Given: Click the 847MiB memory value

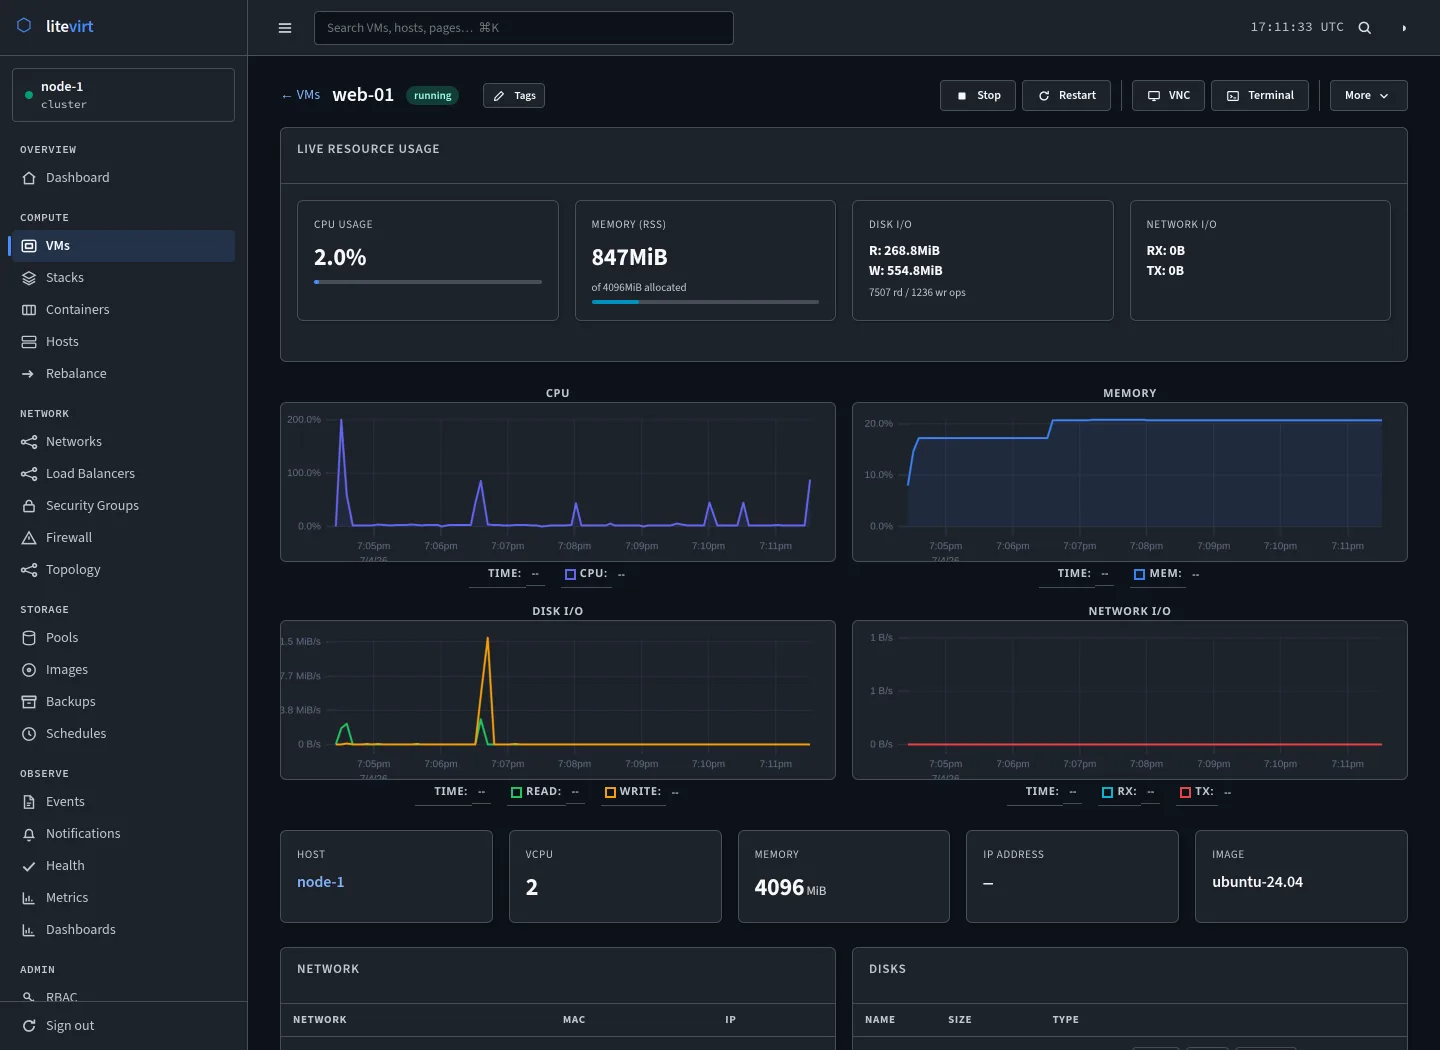Looking at the screenshot, I should (x=629, y=257).
